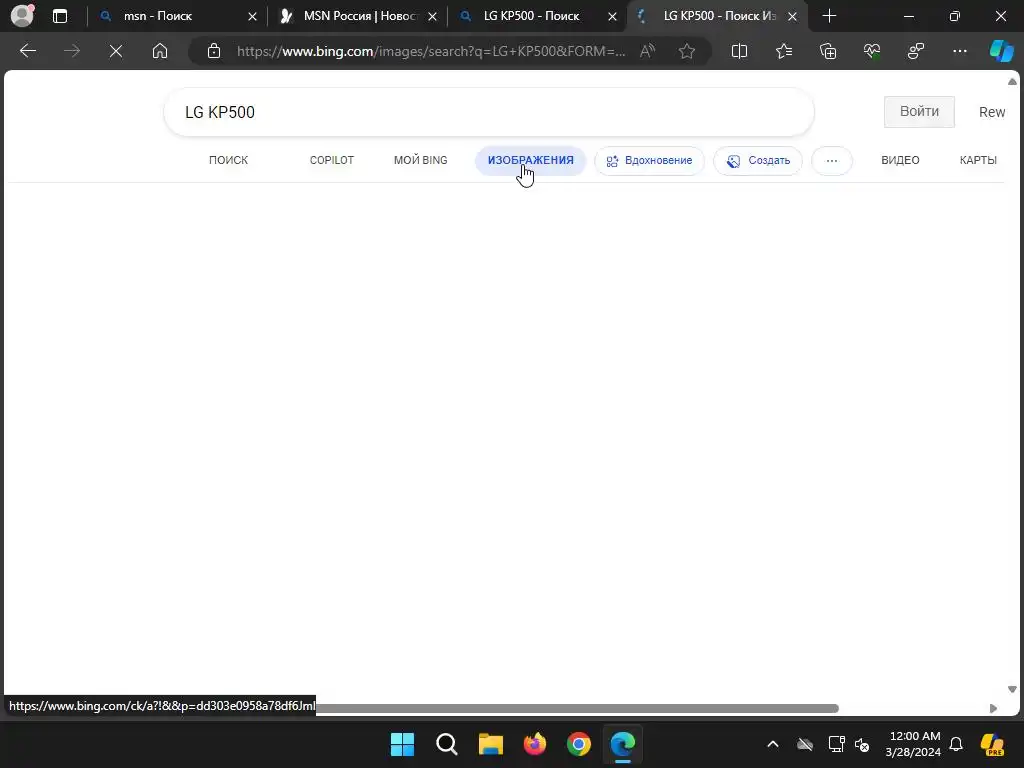Open the Copilot preview taskbar icon
Viewport: 1024px width, 768px height.
click(993, 744)
